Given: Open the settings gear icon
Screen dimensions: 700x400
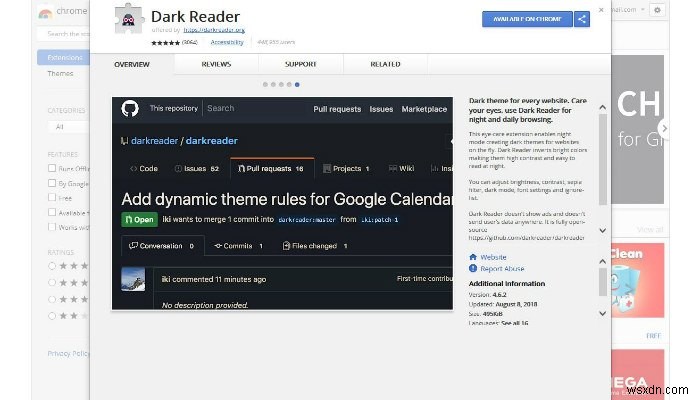Looking at the screenshot, I should pyautogui.click(x=657, y=9).
